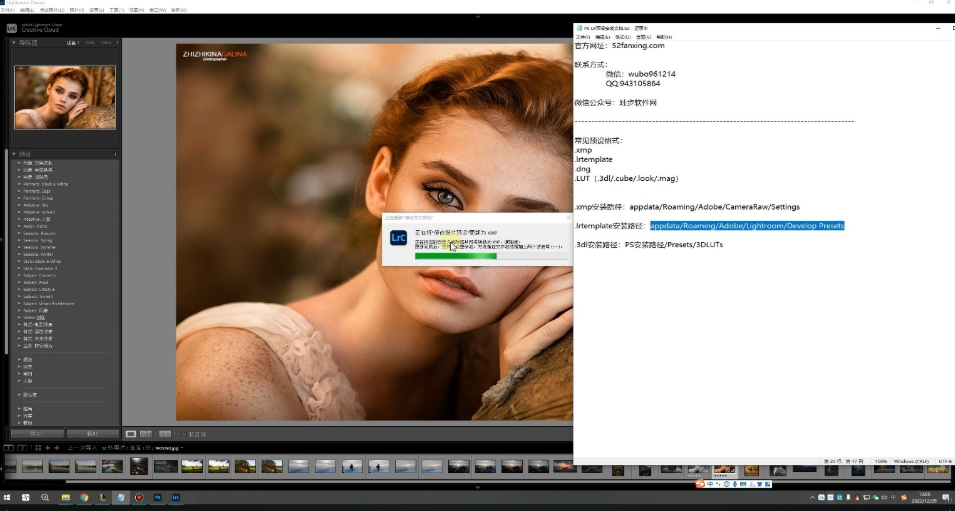Click the add preset plus icon

tap(116, 155)
